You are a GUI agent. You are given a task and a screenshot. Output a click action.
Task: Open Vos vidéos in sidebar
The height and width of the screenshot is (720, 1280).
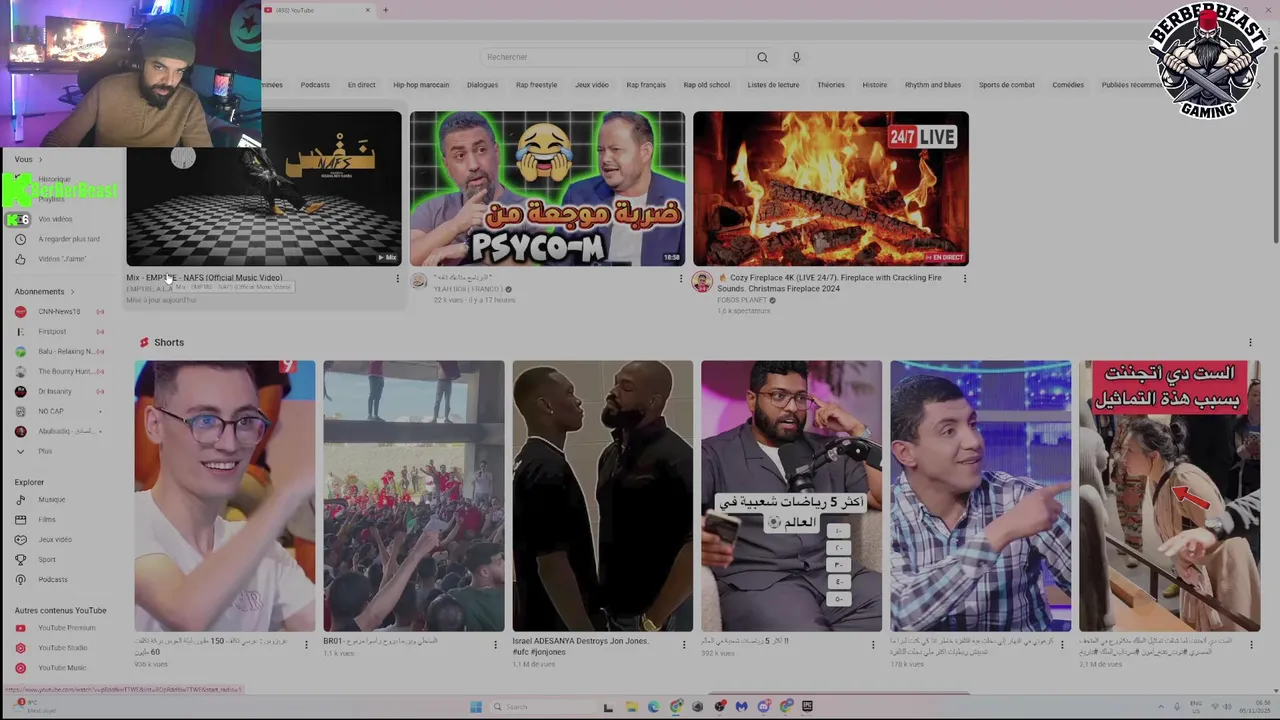pyautogui.click(x=55, y=219)
